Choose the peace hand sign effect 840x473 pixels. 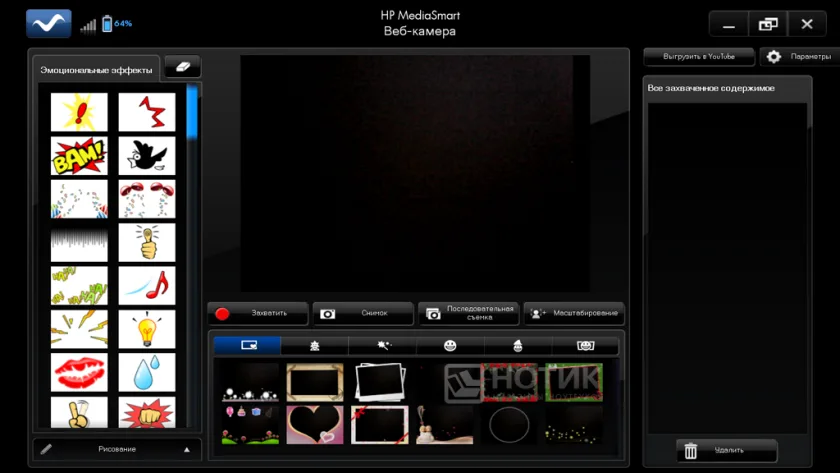tap(79, 412)
